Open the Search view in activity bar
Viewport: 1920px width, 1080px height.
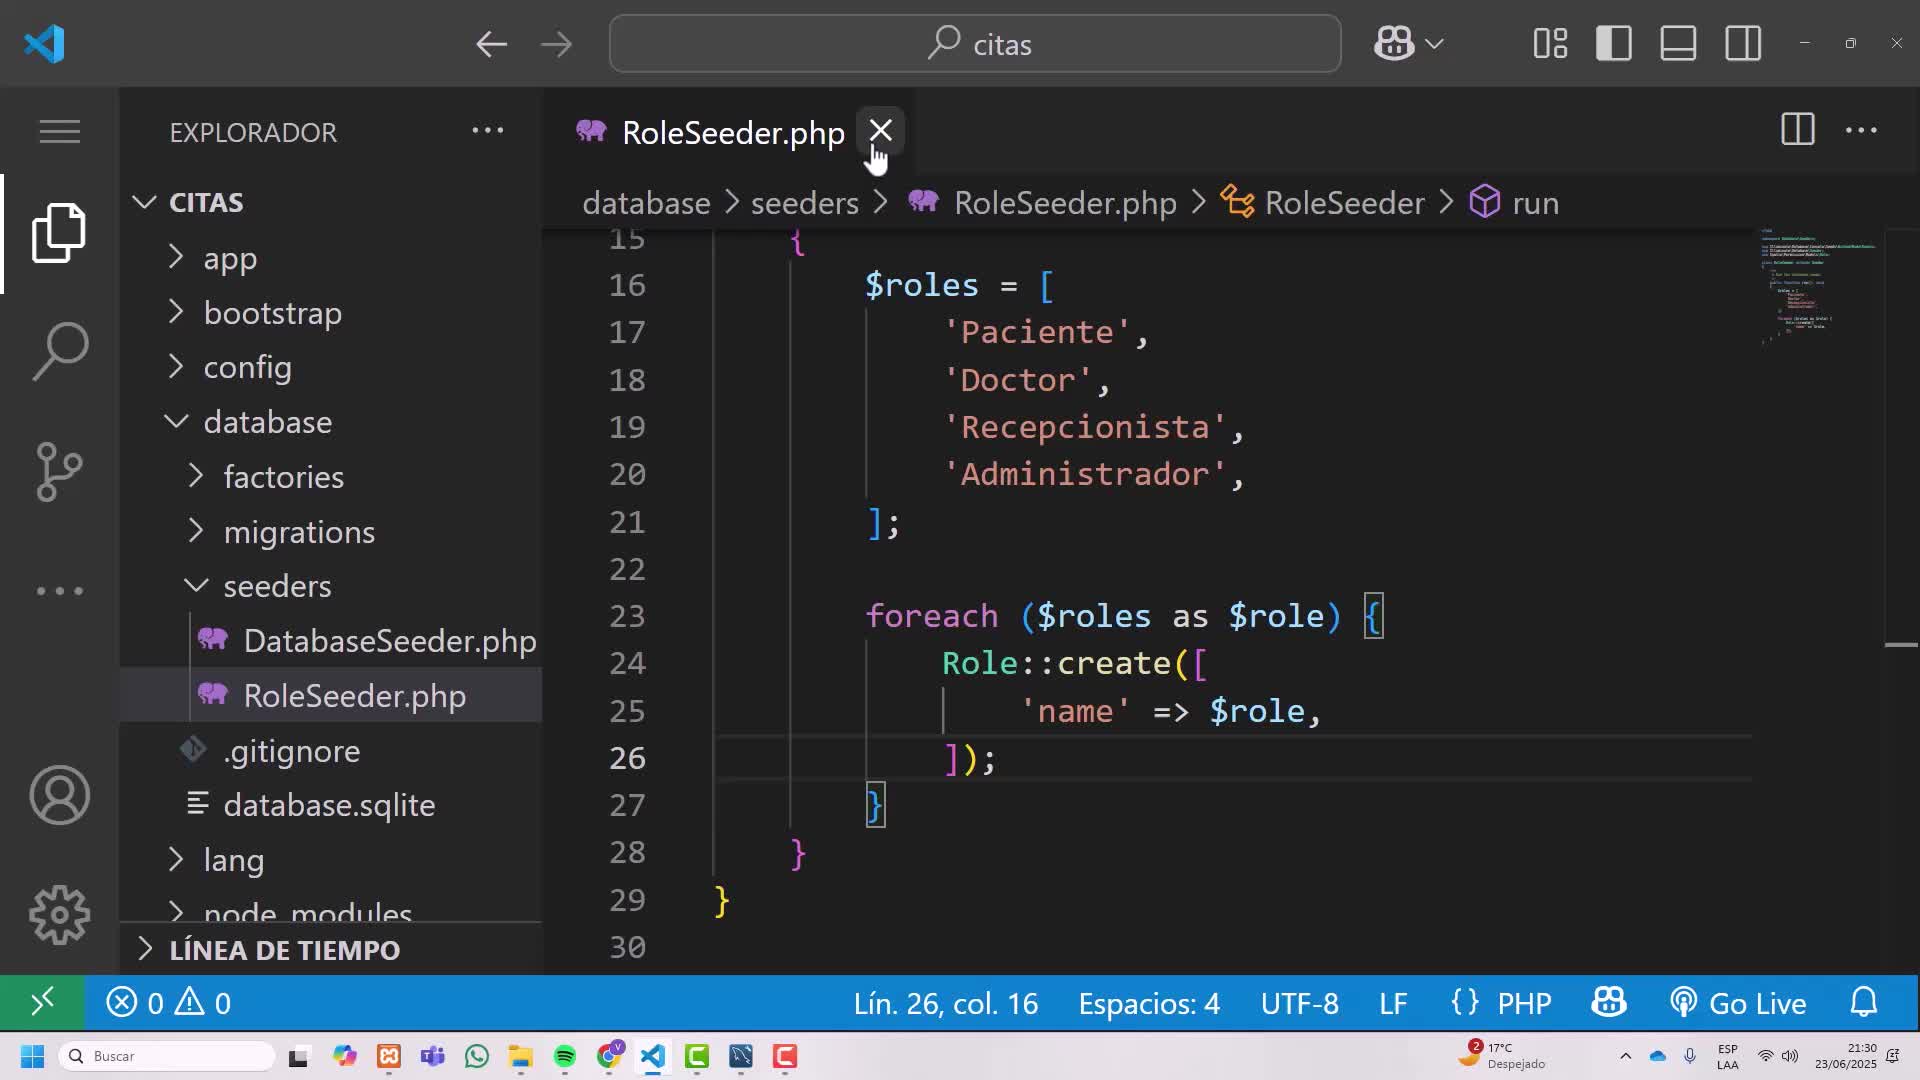coord(59,351)
